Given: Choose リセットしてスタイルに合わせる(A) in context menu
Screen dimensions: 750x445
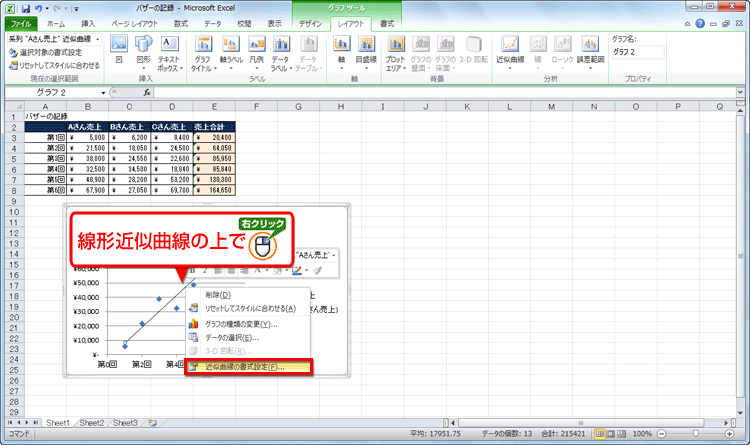Looking at the screenshot, I should point(247,309).
